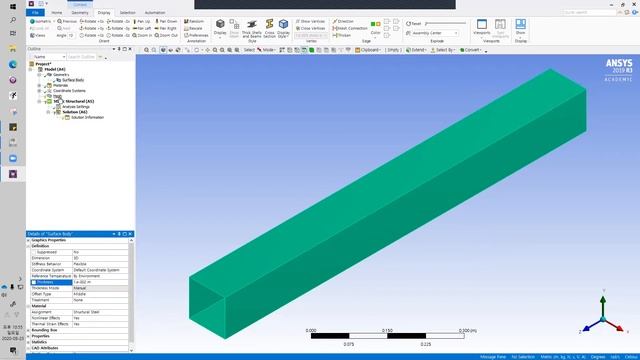Open the Display dropdown icon in ribbon

point(220,28)
